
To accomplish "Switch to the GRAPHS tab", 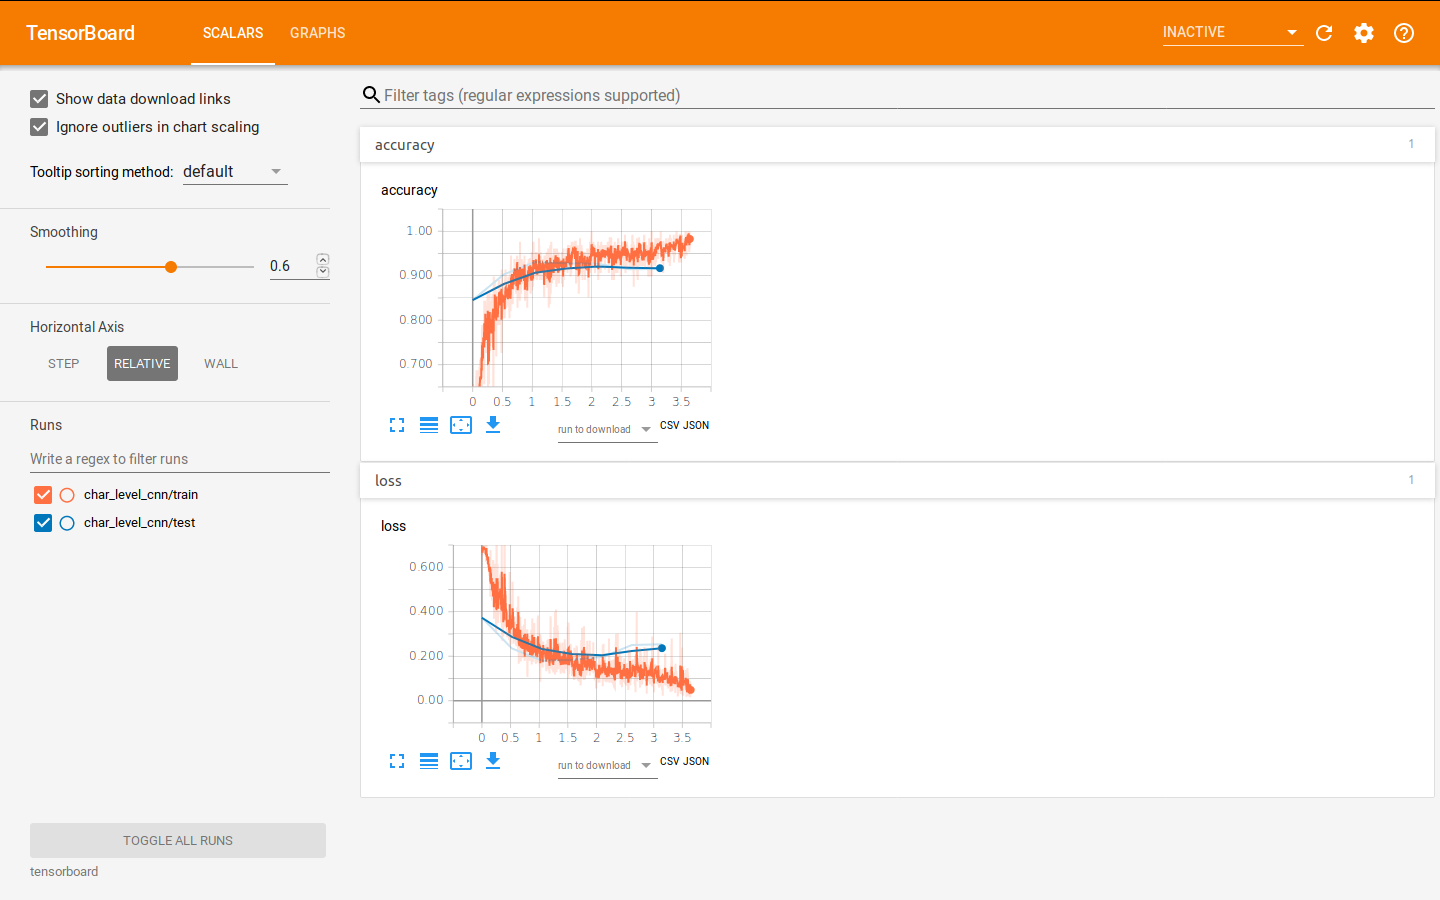I will click(x=318, y=33).
